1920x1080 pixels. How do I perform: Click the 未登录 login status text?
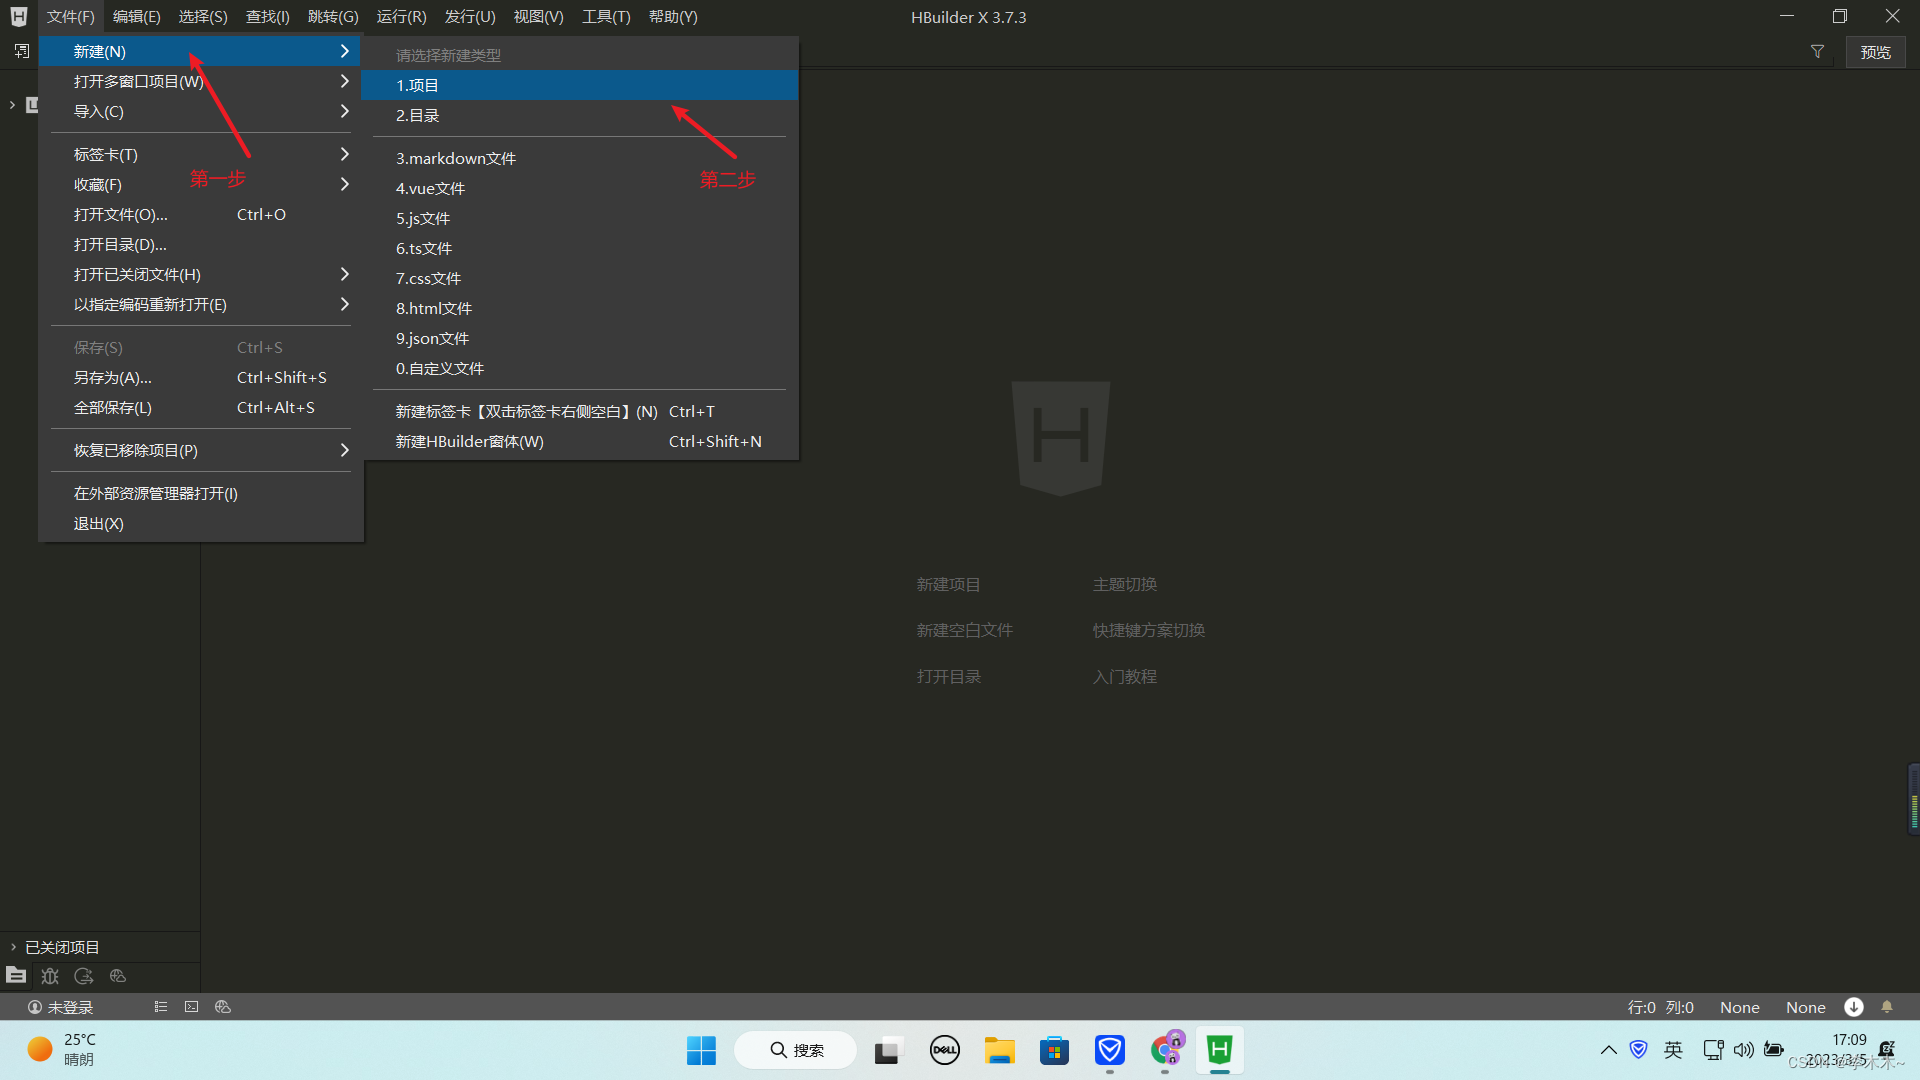[70, 1007]
